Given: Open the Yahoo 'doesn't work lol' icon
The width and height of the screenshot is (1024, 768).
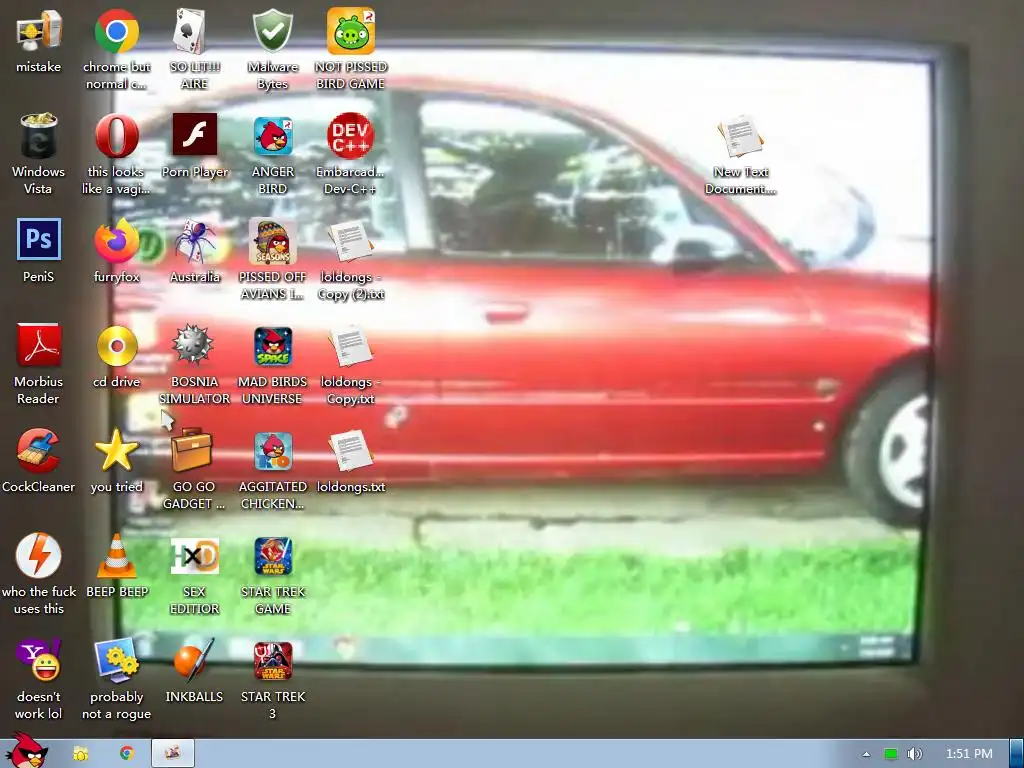Looking at the screenshot, I should 39,660.
